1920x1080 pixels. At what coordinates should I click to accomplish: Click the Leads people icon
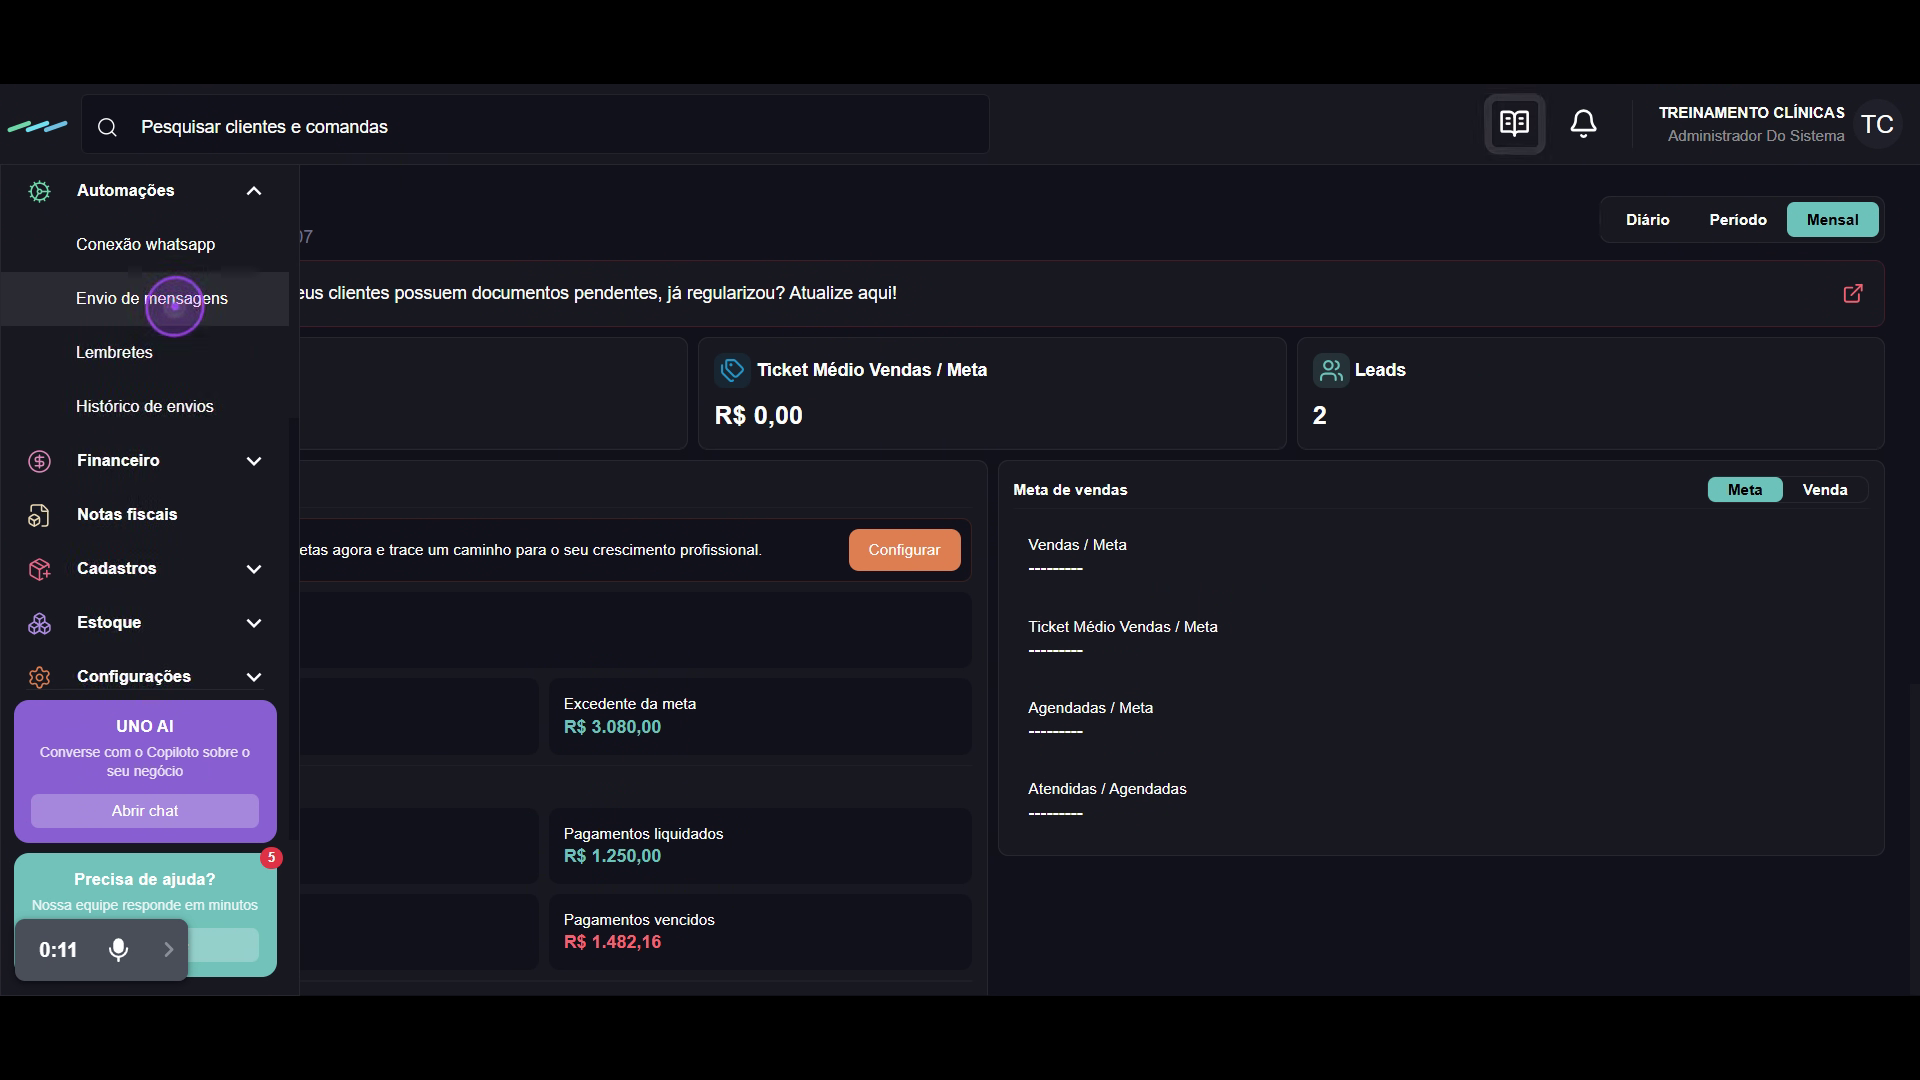point(1330,370)
